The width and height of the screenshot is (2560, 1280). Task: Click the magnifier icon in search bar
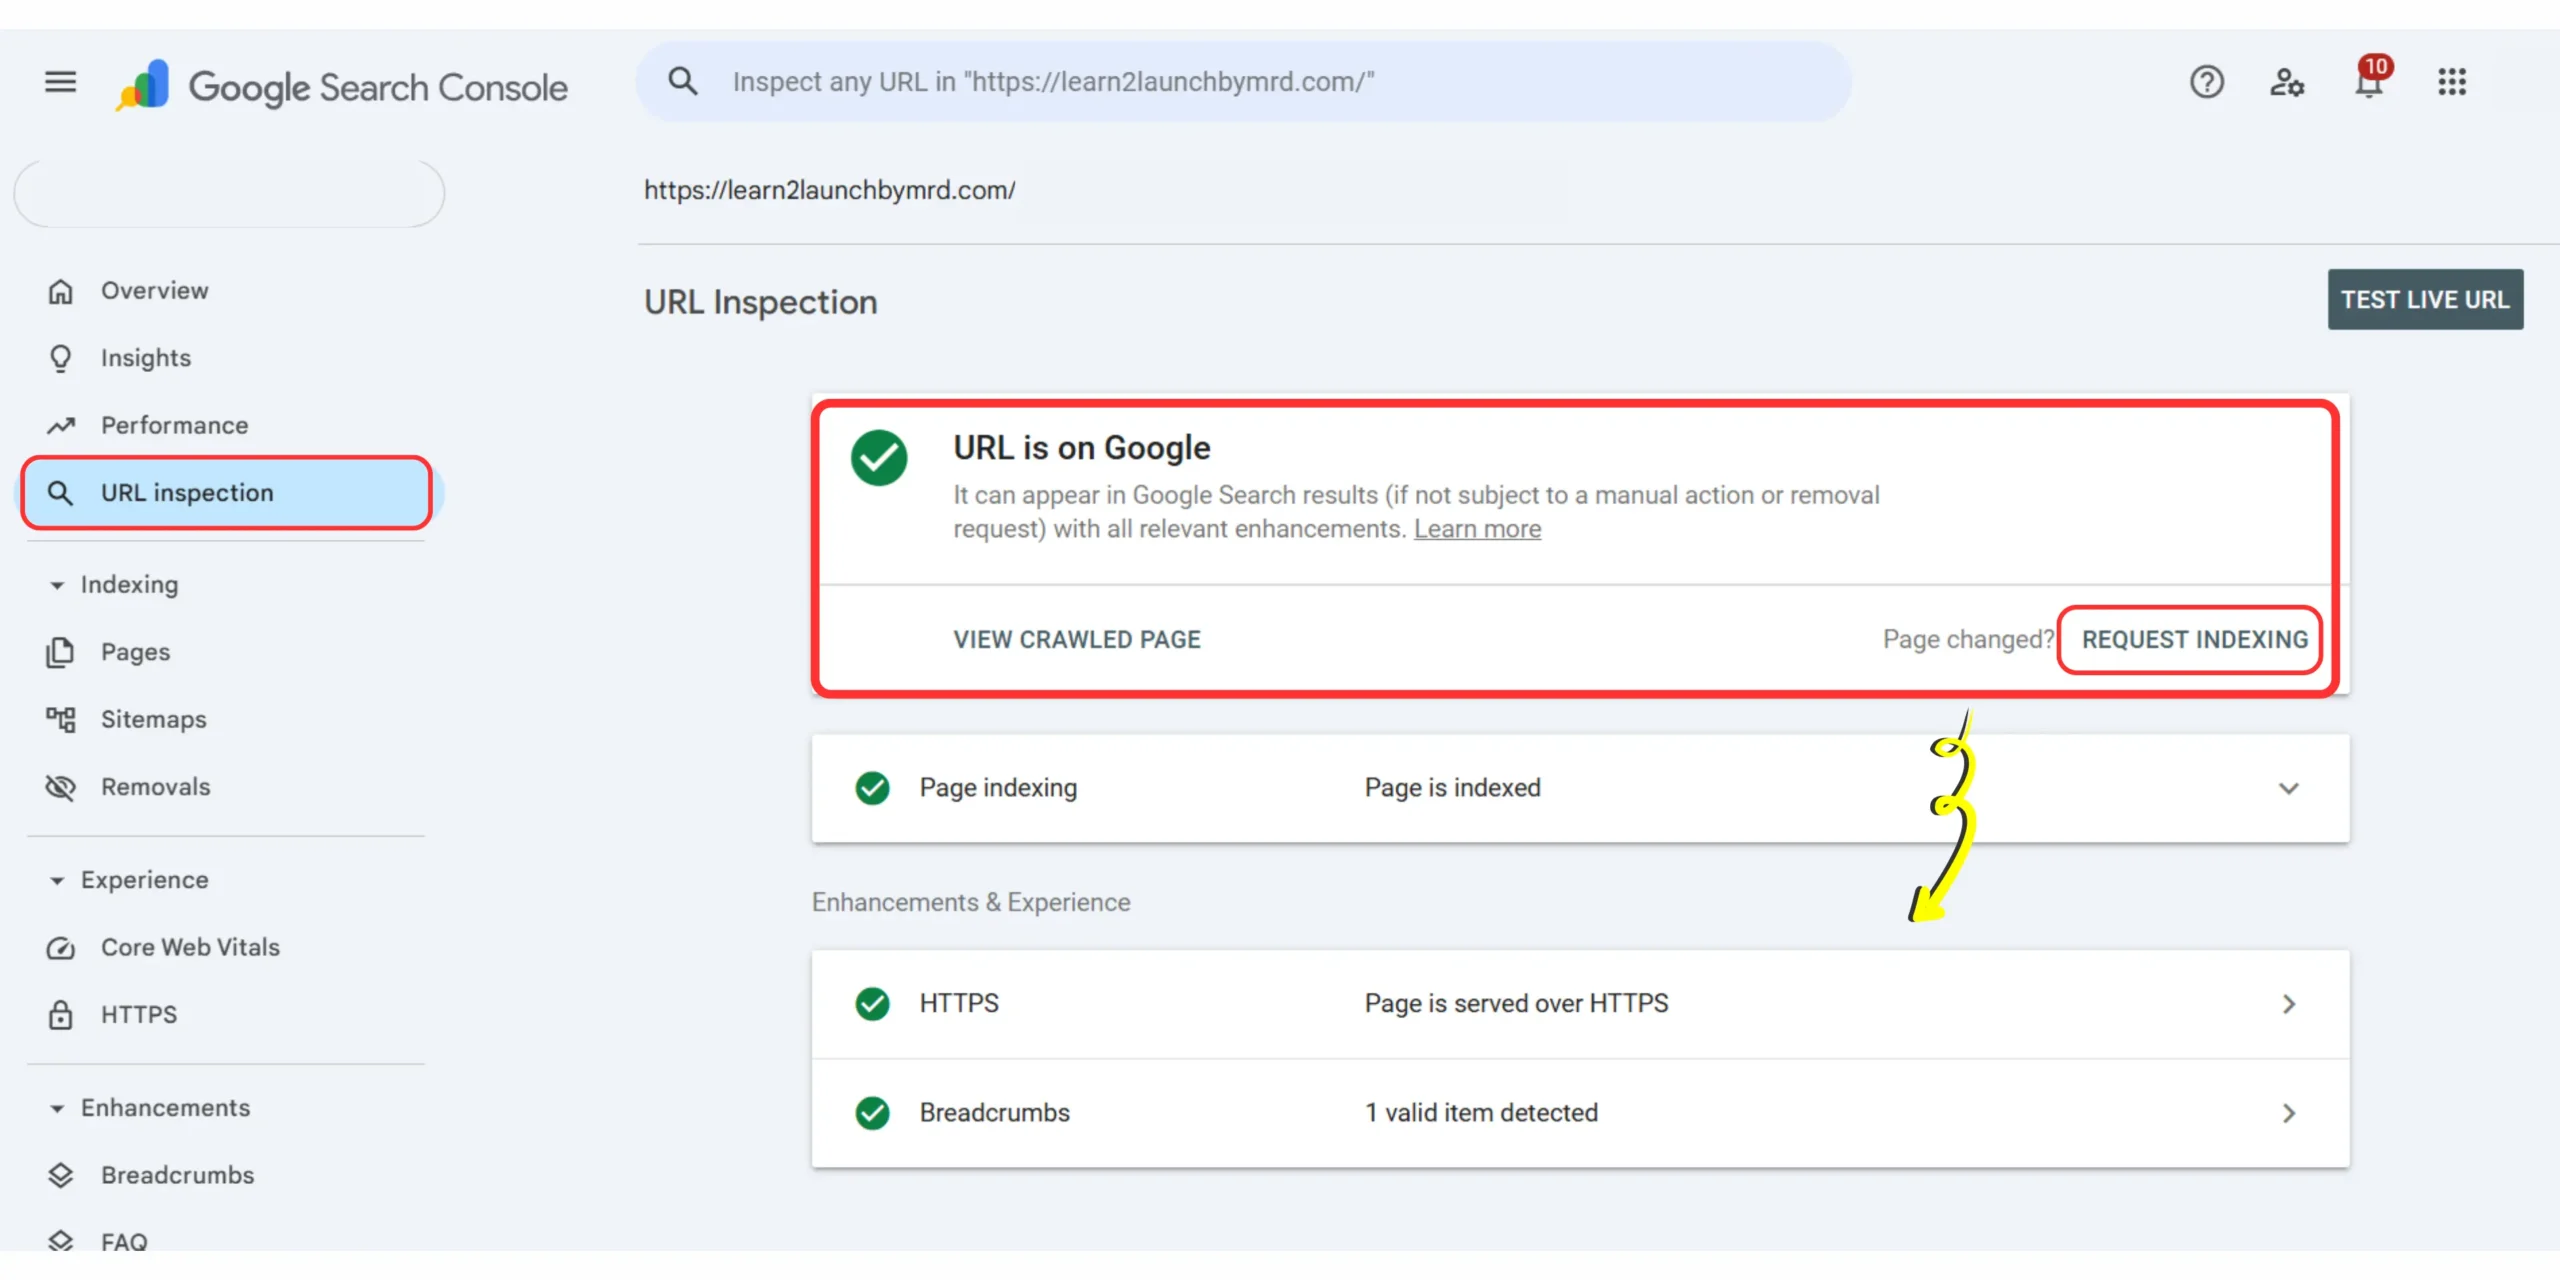point(682,81)
